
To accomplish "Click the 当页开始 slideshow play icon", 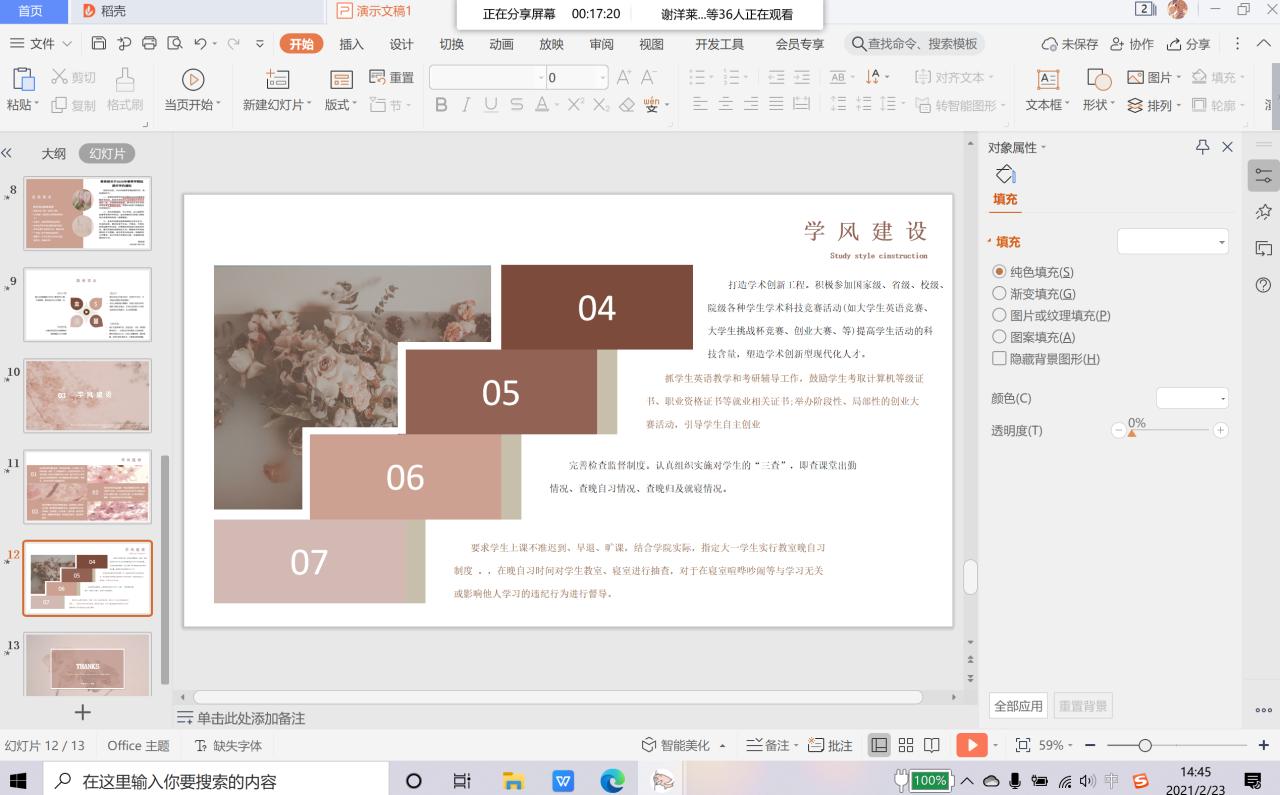I will pos(193,79).
